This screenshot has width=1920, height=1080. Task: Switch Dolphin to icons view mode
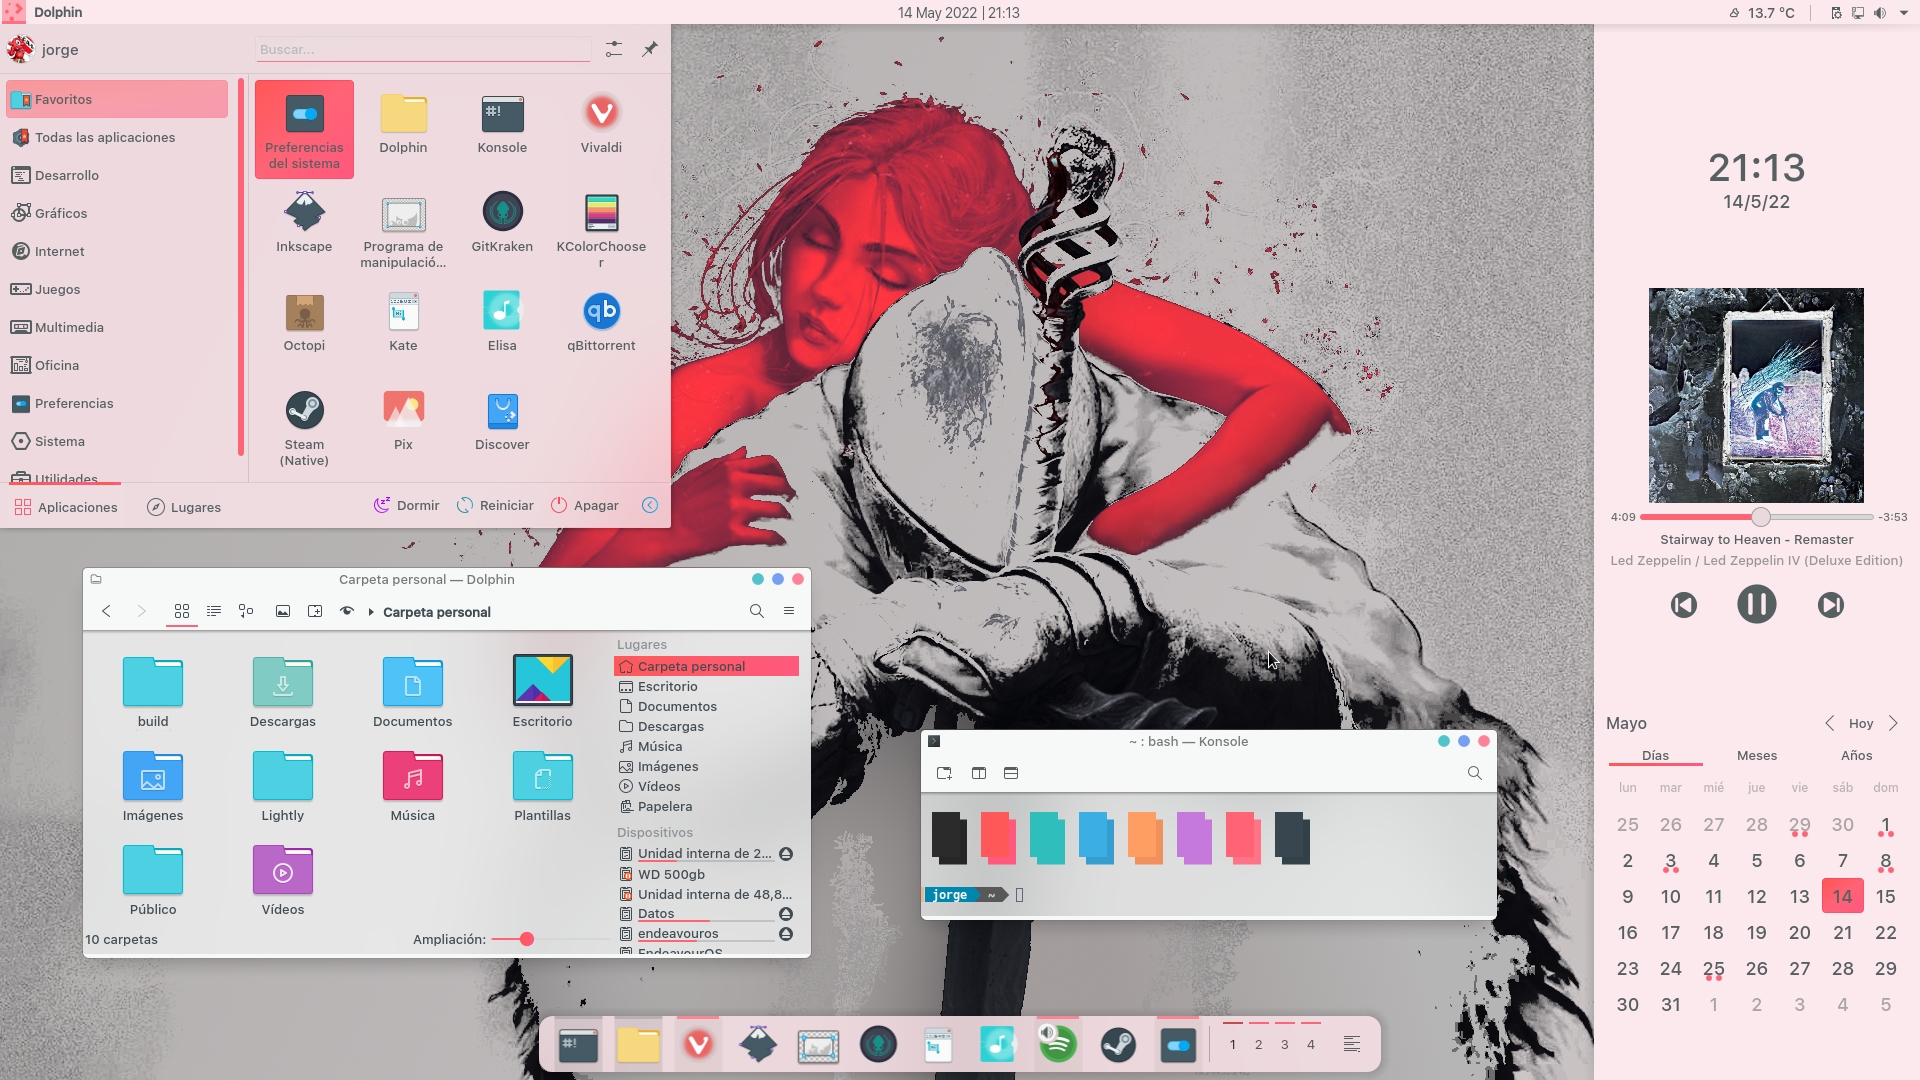pyautogui.click(x=182, y=611)
